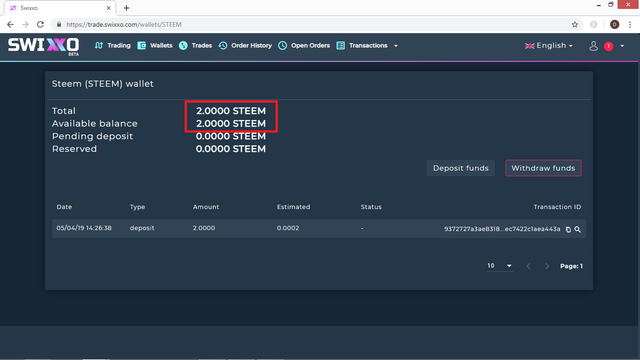The image size is (640, 360).
Task: Click the site lock icon
Action: [x=59, y=24]
